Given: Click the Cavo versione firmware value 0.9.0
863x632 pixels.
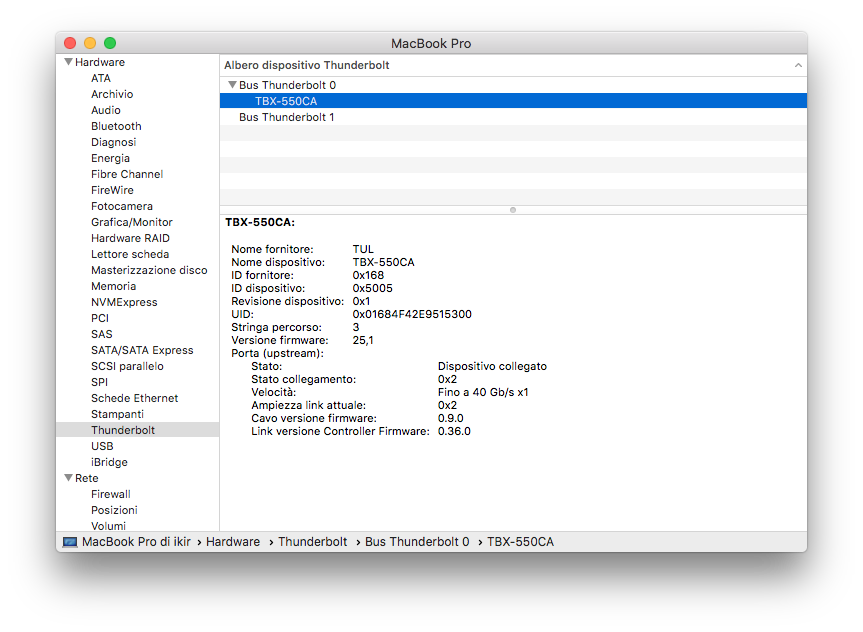Looking at the screenshot, I should point(450,418).
